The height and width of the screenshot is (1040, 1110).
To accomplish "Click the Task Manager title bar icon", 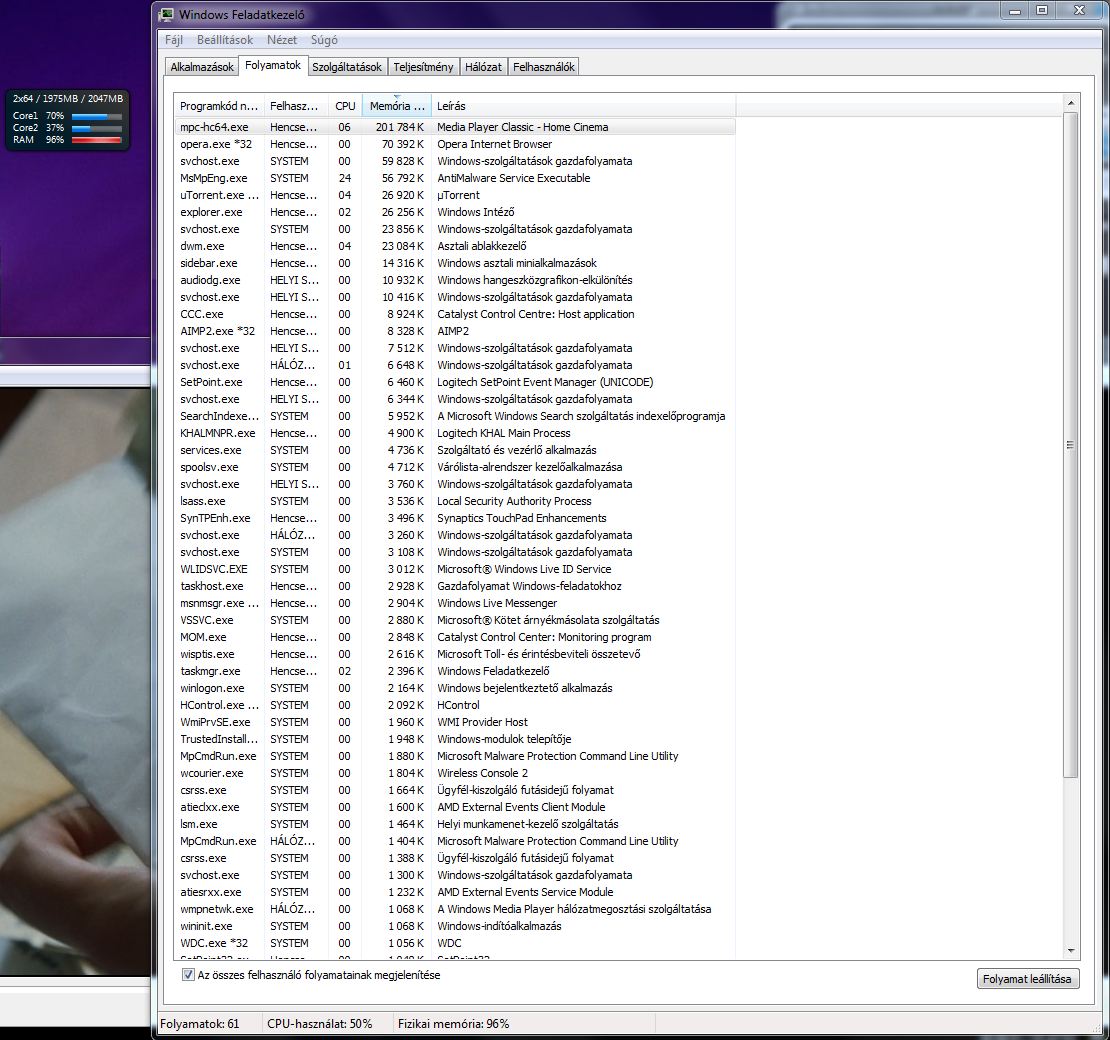I will [x=166, y=14].
